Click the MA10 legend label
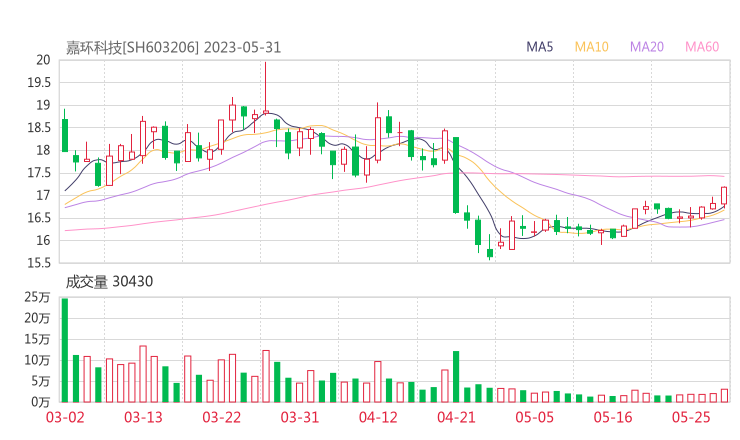The height and width of the screenshot is (440, 740). pos(591,47)
